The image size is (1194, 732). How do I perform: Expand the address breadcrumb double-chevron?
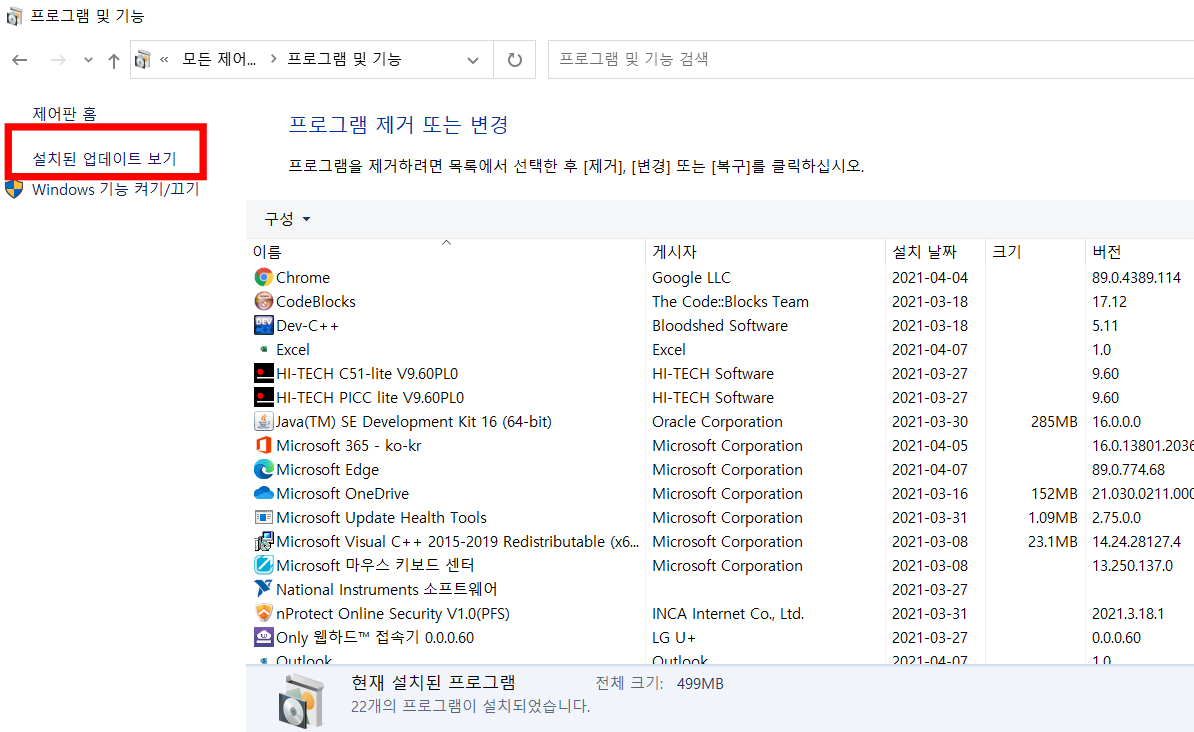pyautogui.click(x=164, y=59)
